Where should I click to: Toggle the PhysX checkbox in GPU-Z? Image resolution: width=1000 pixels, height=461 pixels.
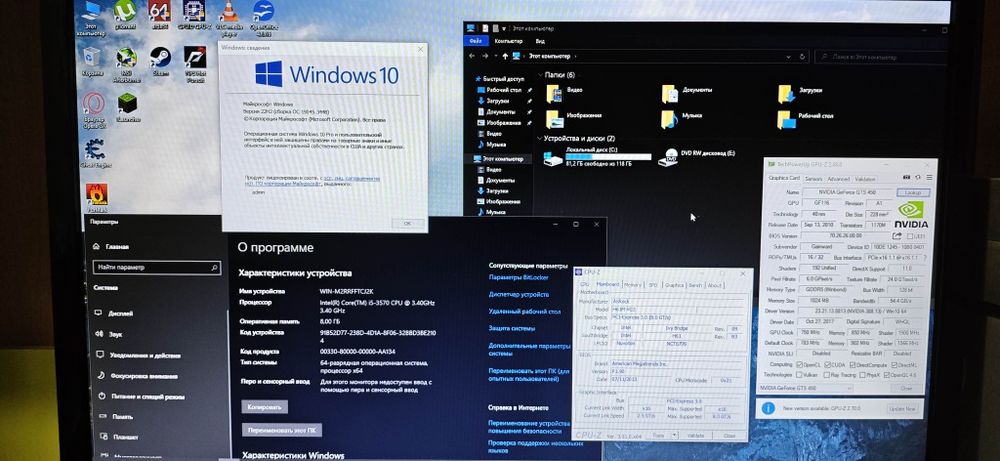pos(864,375)
